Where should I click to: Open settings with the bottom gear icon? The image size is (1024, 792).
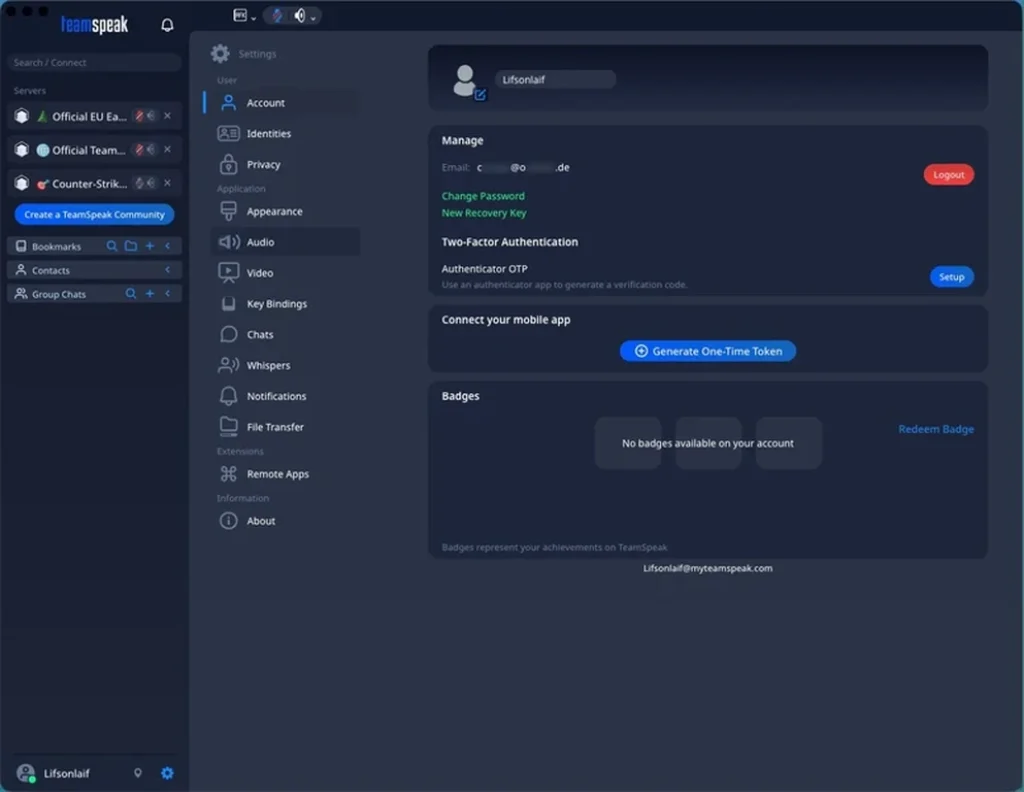click(167, 773)
